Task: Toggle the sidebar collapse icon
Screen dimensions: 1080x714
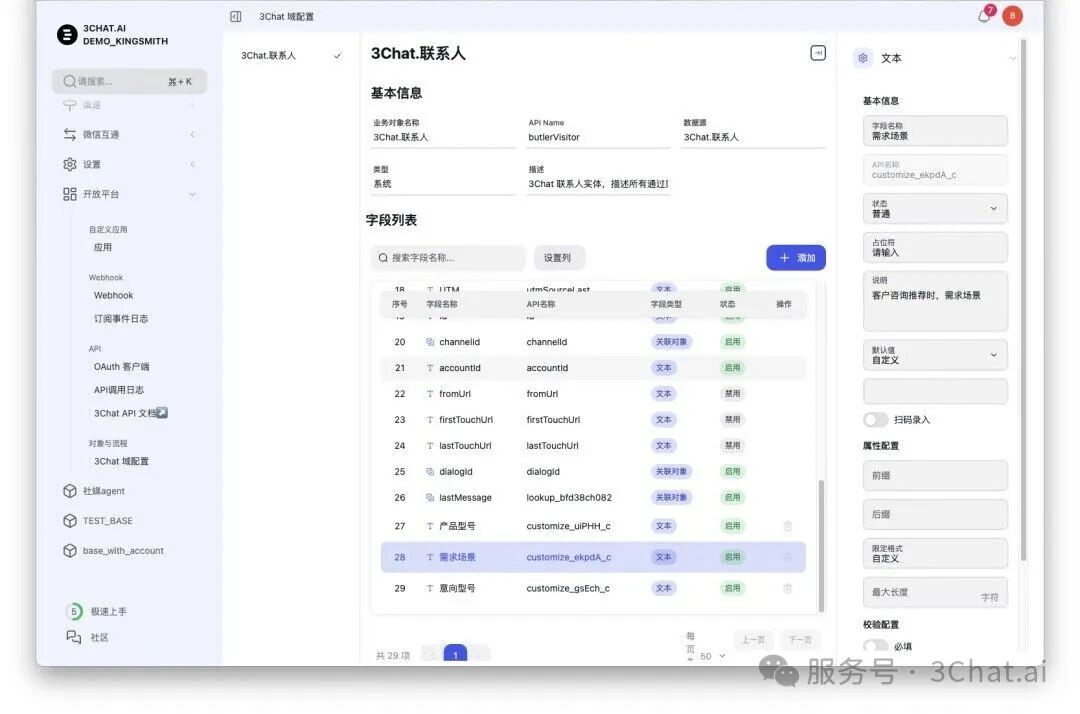Action: click(x=236, y=17)
